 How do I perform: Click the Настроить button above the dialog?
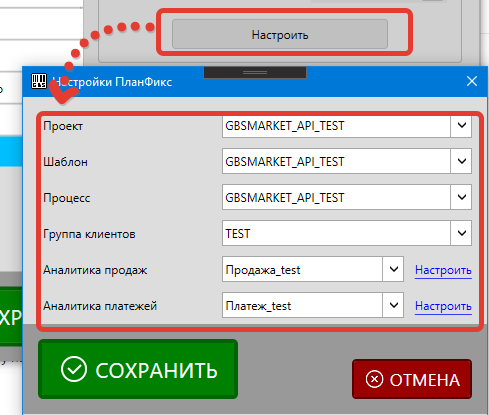[280, 34]
